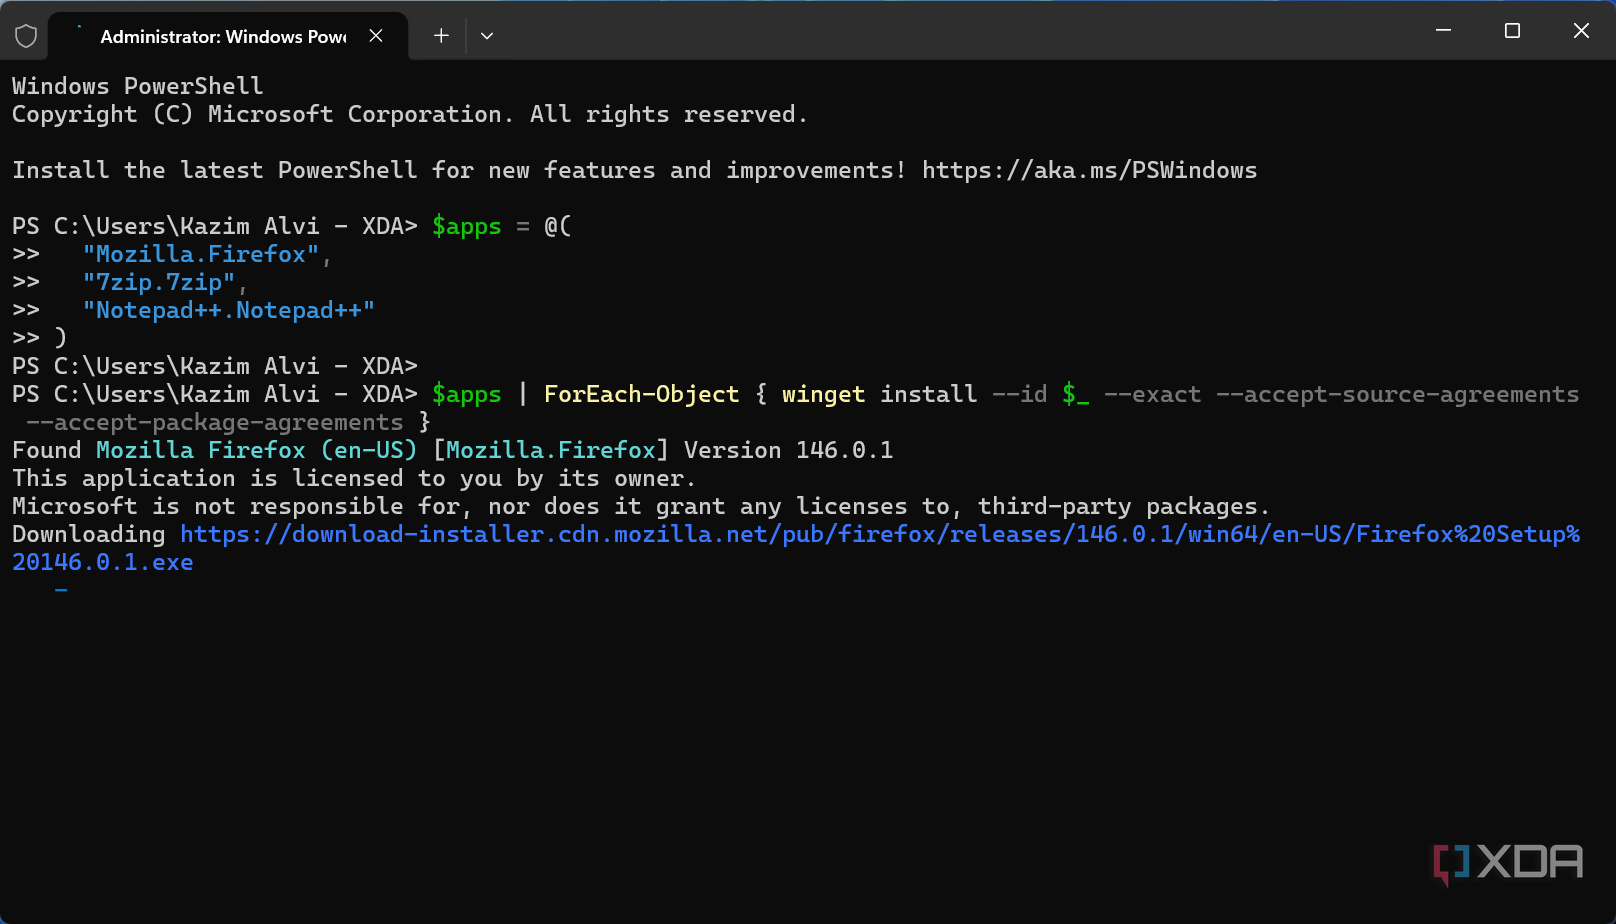Expand the new tab profiles dropdown

click(487, 36)
